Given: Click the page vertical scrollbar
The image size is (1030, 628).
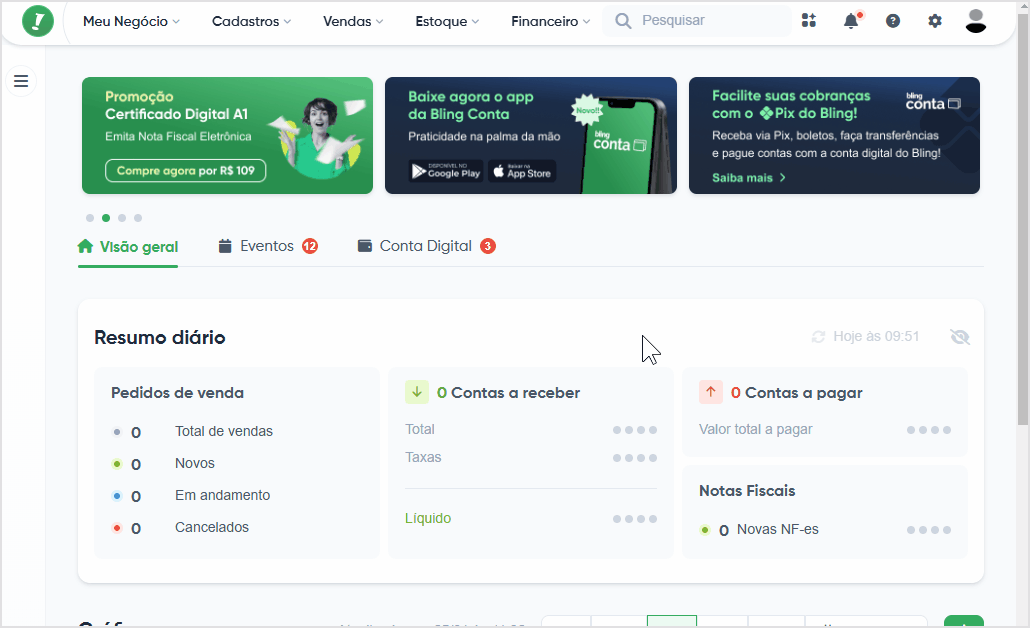Looking at the screenshot, I should [1023, 217].
